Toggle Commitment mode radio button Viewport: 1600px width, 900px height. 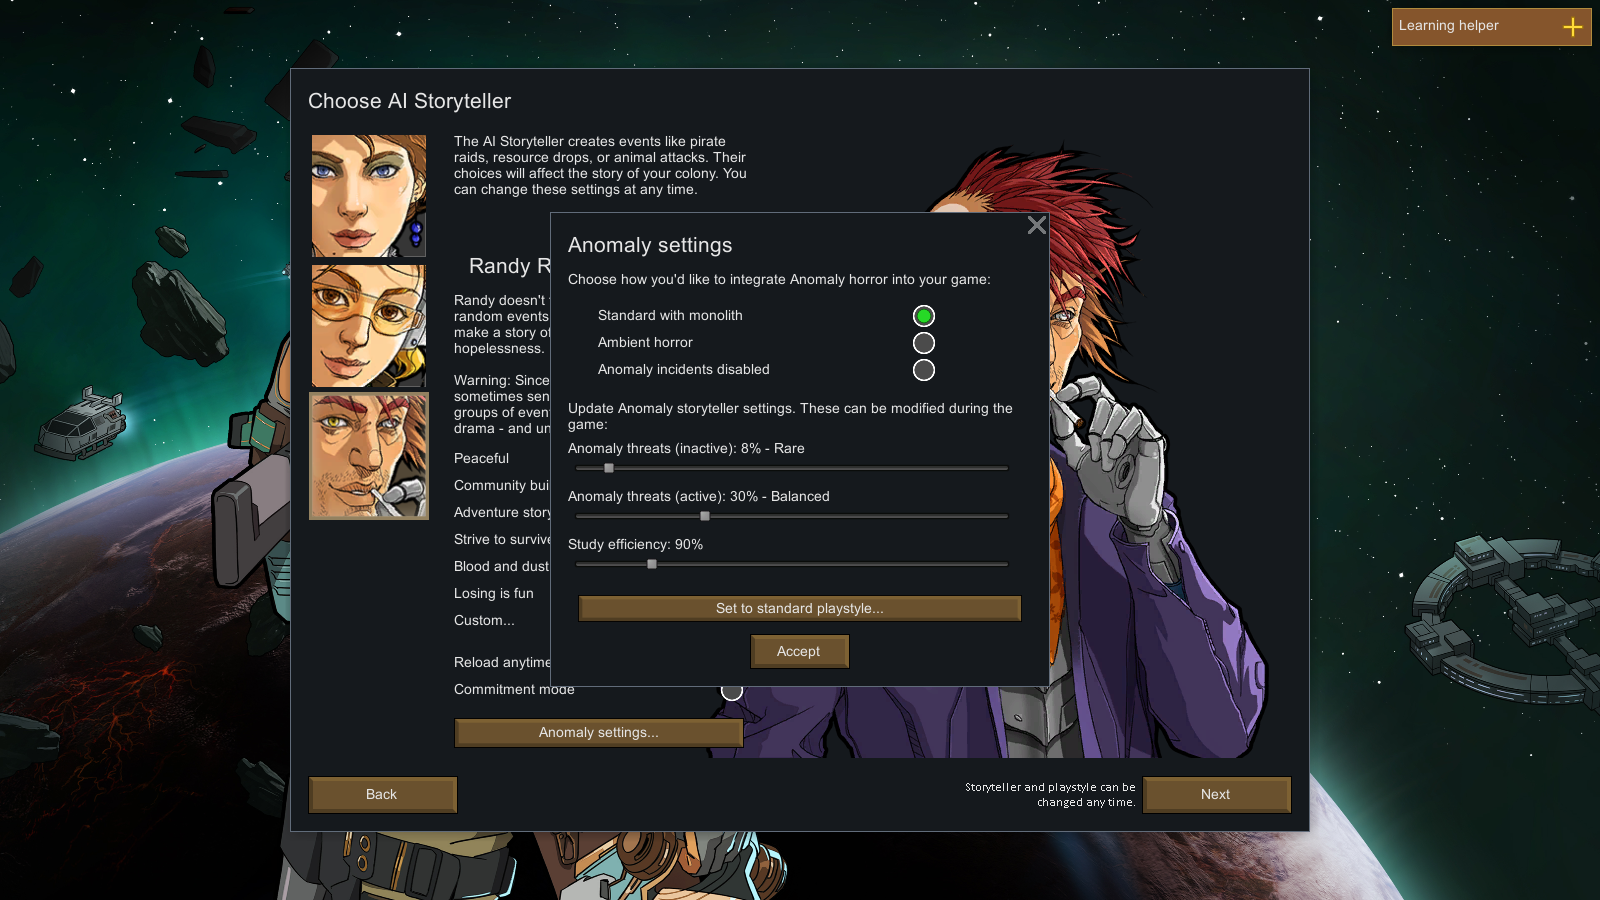pyautogui.click(x=732, y=690)
